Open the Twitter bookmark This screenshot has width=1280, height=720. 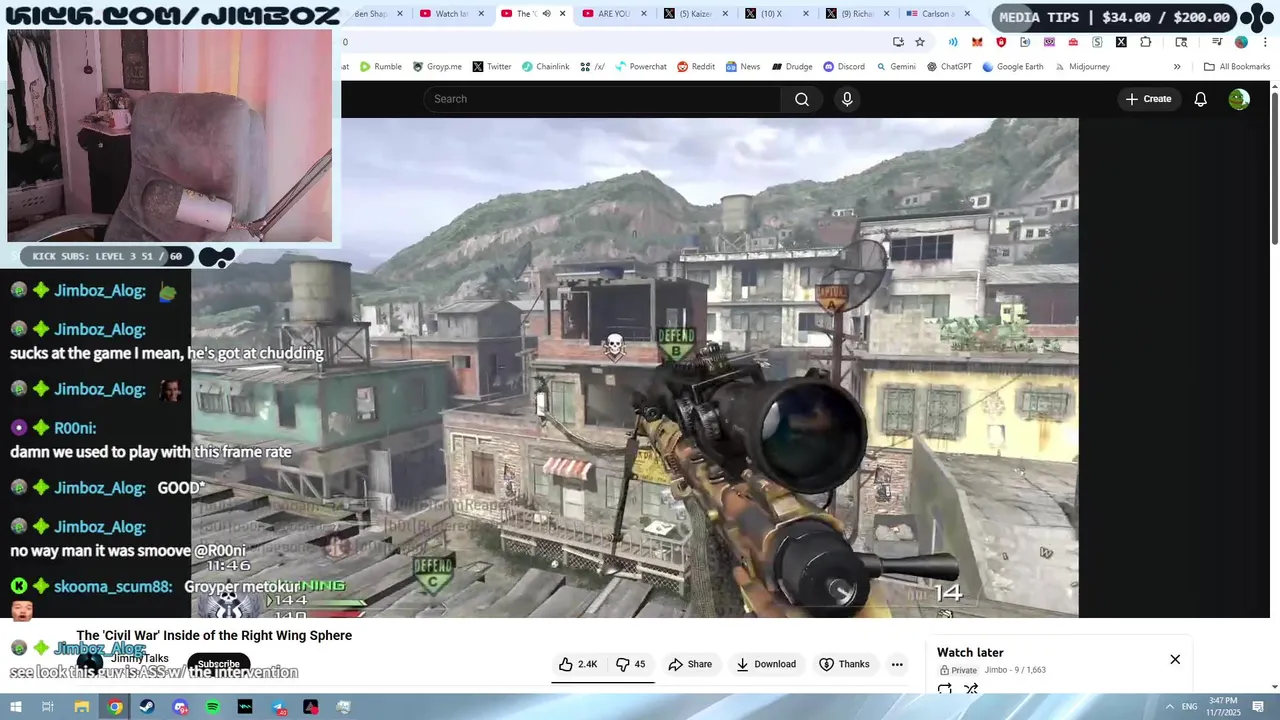pos(492,67)
